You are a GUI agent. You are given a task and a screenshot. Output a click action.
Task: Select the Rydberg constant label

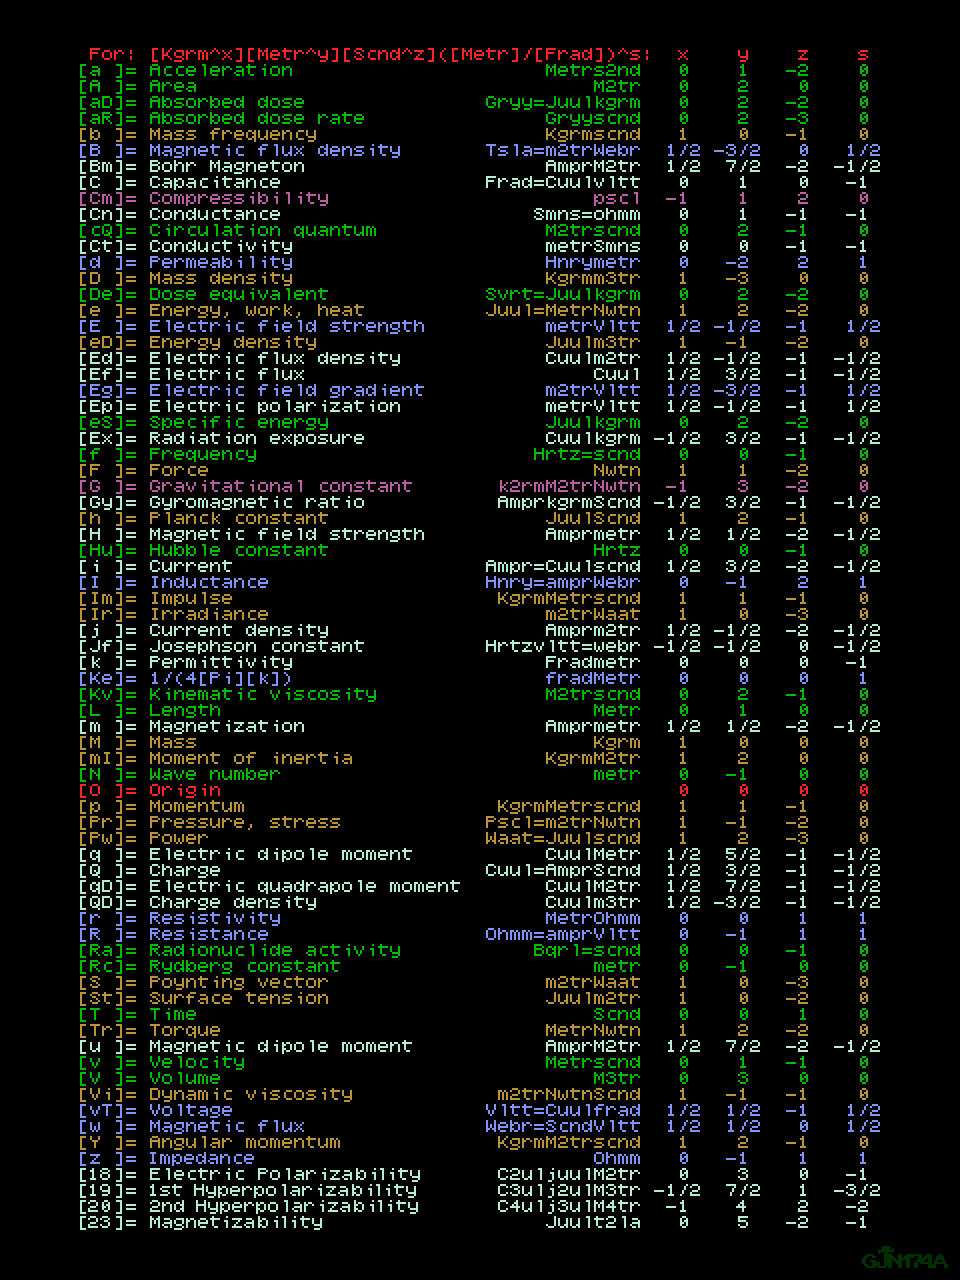(244, 966)
